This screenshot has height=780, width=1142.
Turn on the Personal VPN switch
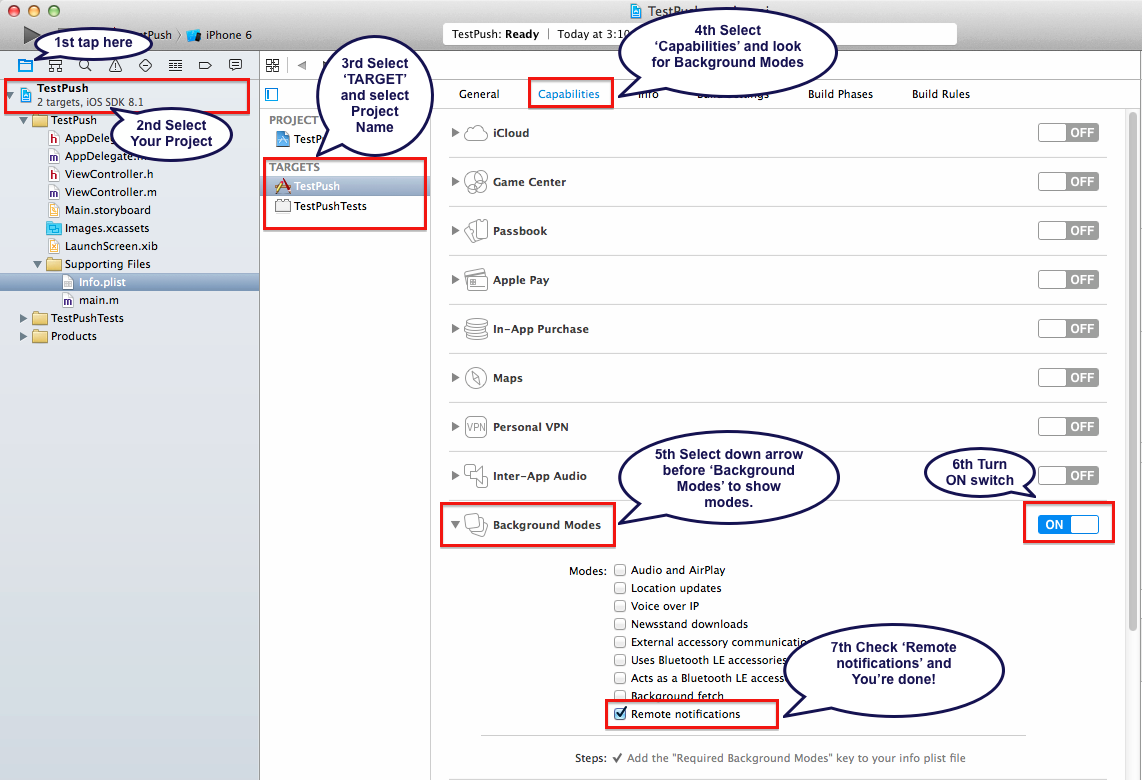pos(1068,427)
